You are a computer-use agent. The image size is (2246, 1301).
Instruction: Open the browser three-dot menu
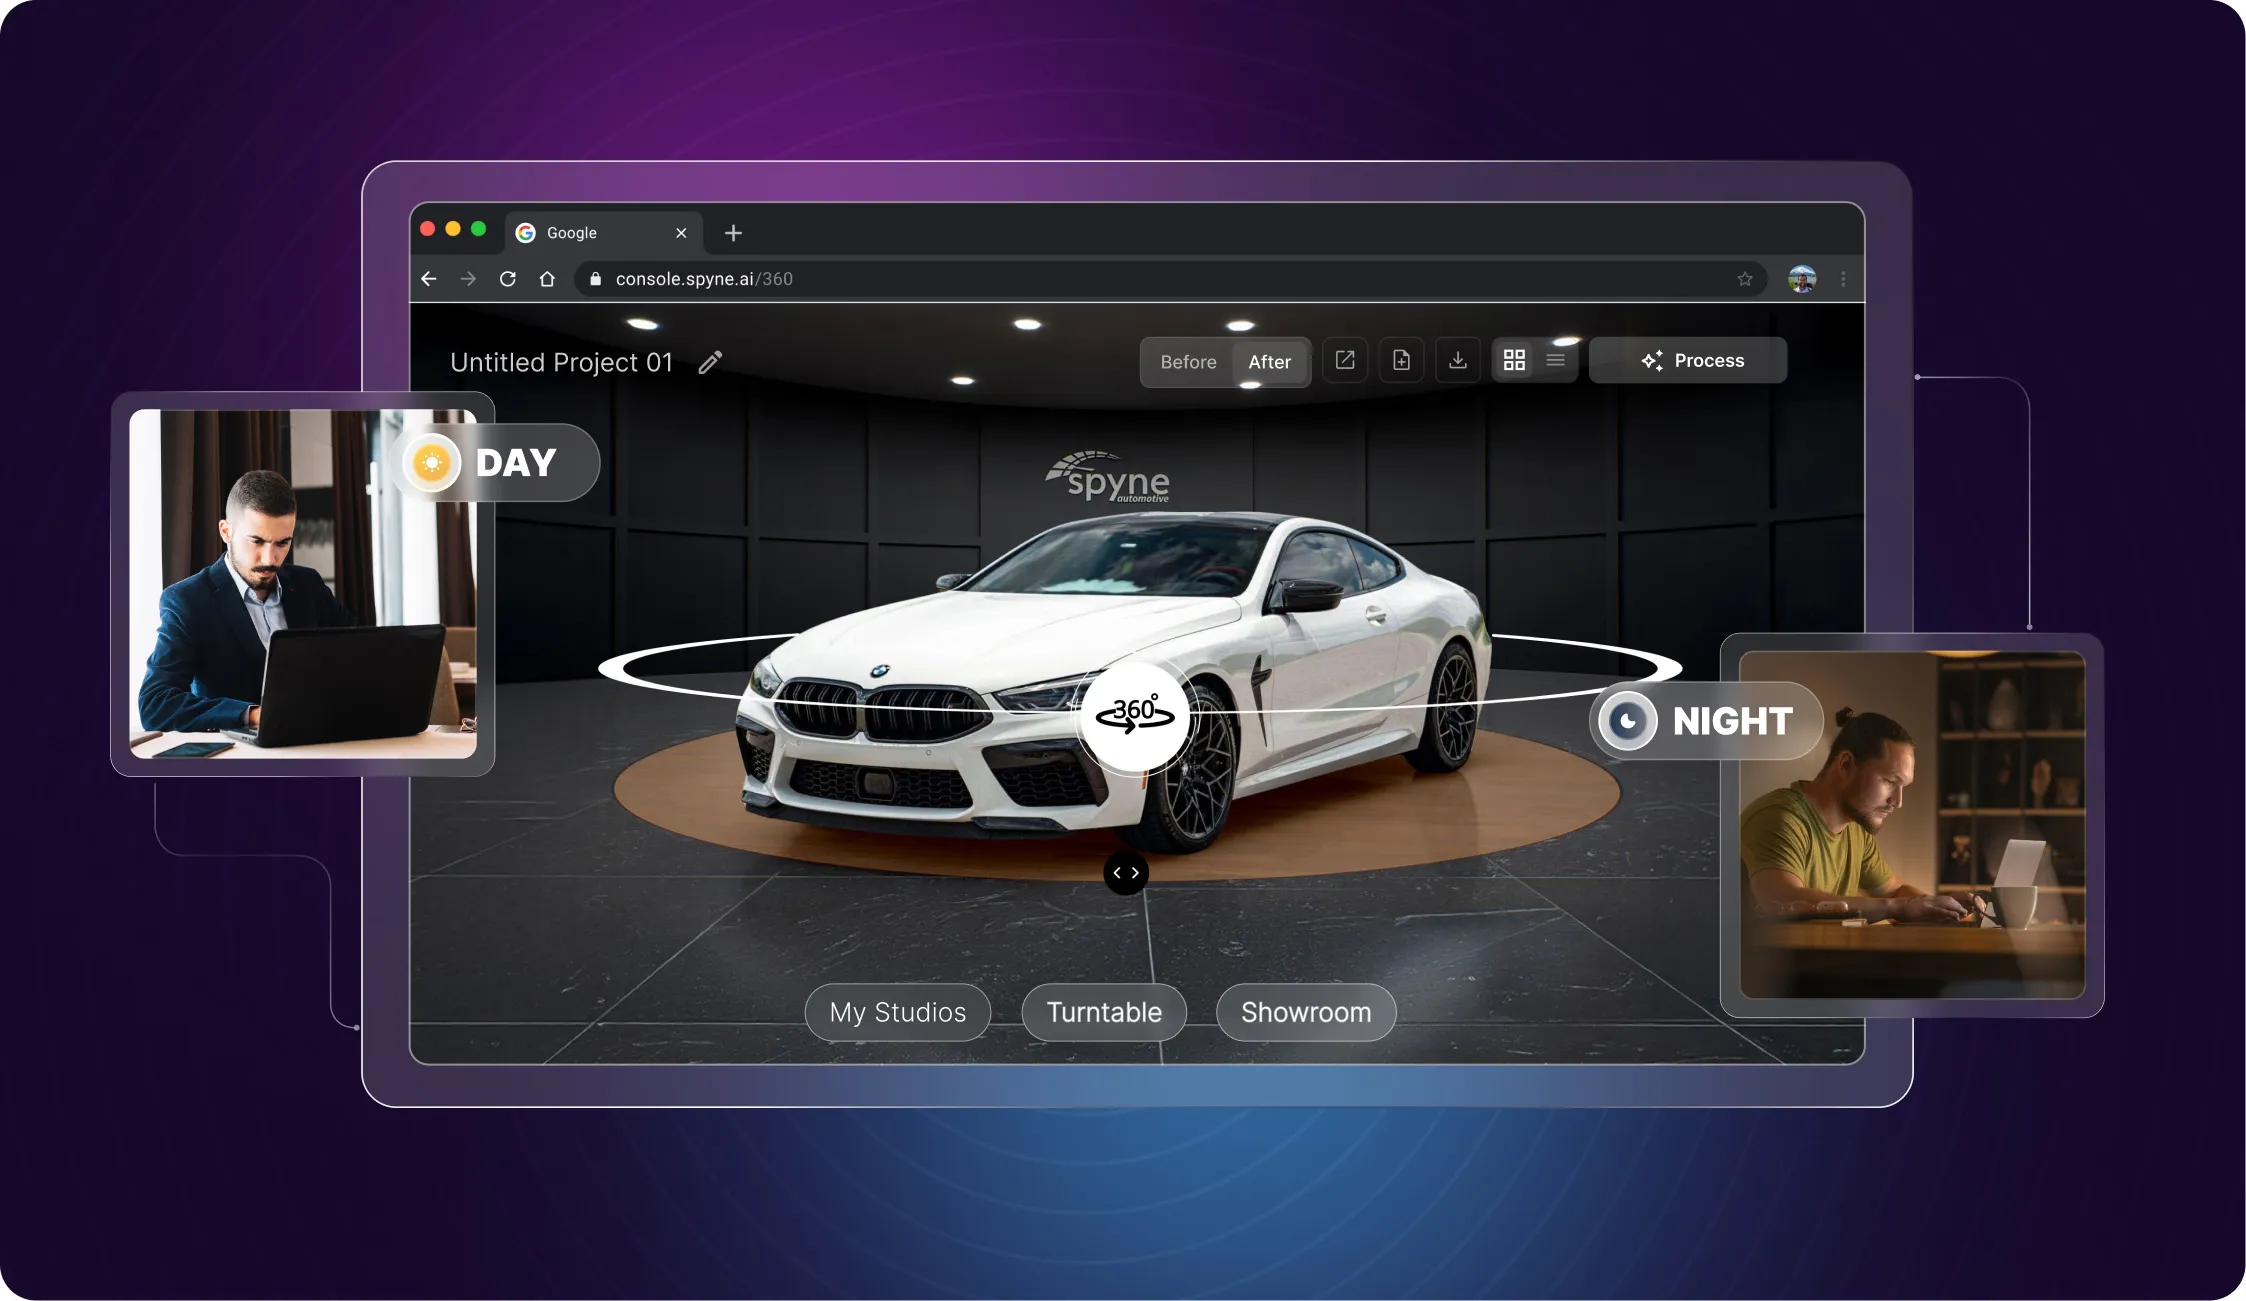(x=1843, y=279)
